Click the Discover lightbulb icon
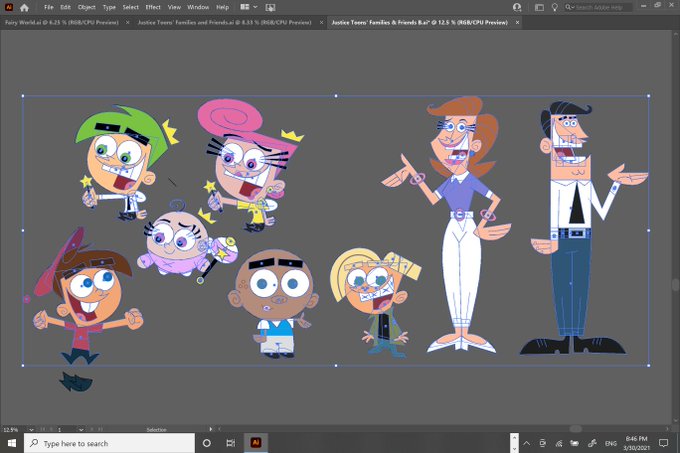The image size is (680, 453). click(x=554, y=7)
